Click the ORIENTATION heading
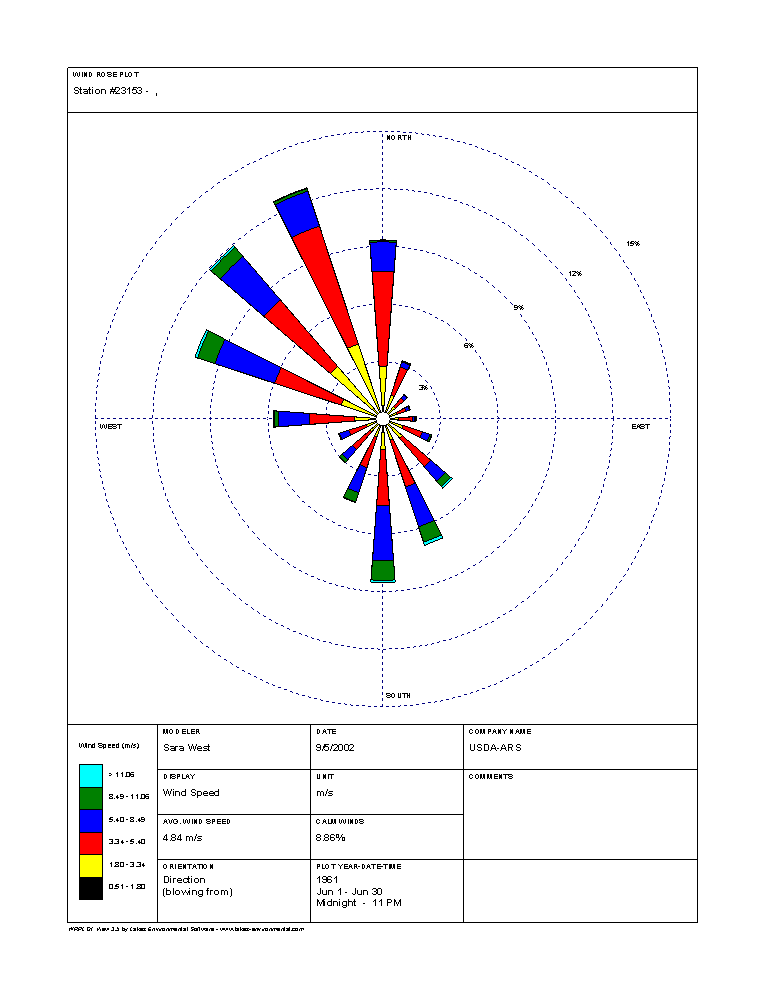Viewport: 765px width, 990px height. 188,867
